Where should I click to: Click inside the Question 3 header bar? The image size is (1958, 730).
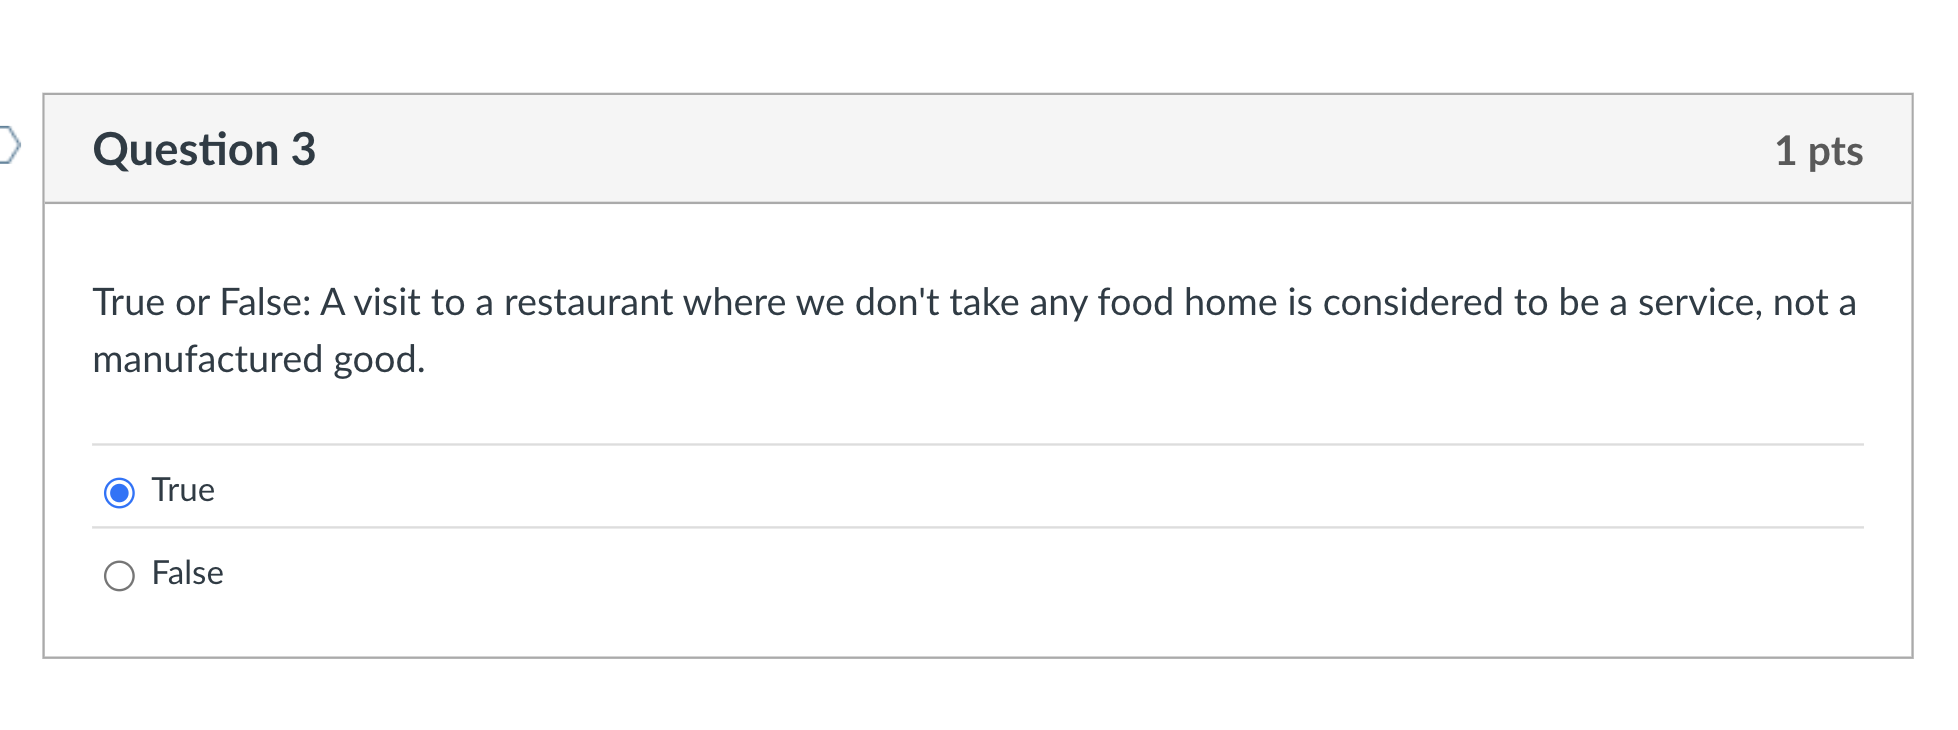pos(900,150)
